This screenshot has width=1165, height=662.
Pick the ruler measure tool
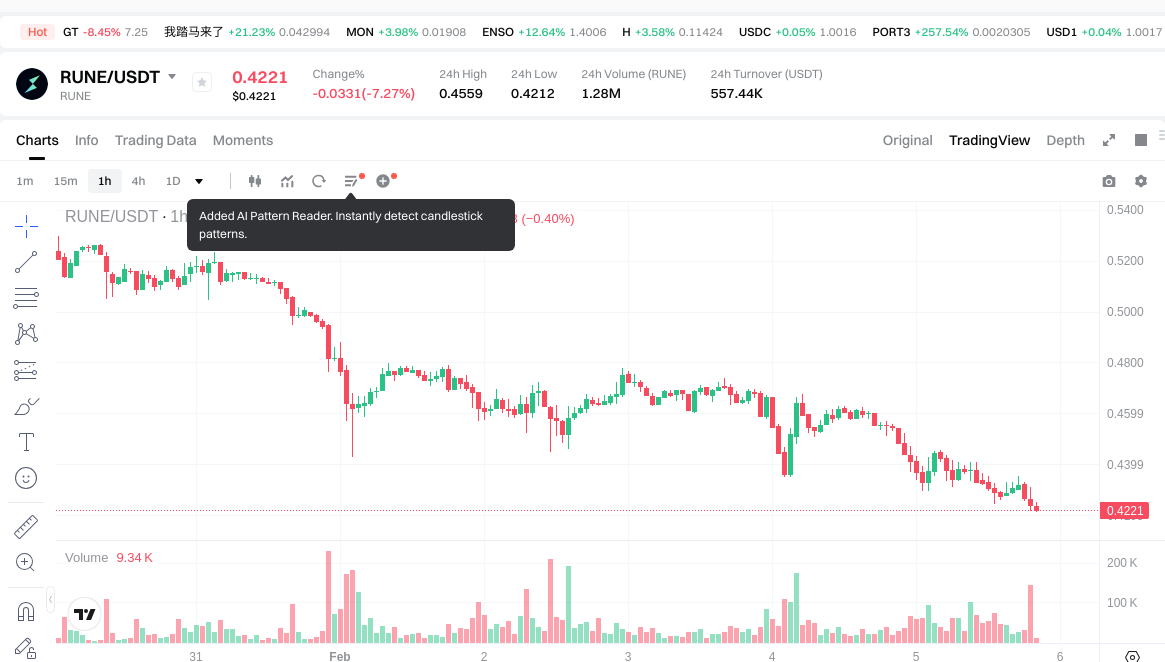coord(26,526)
